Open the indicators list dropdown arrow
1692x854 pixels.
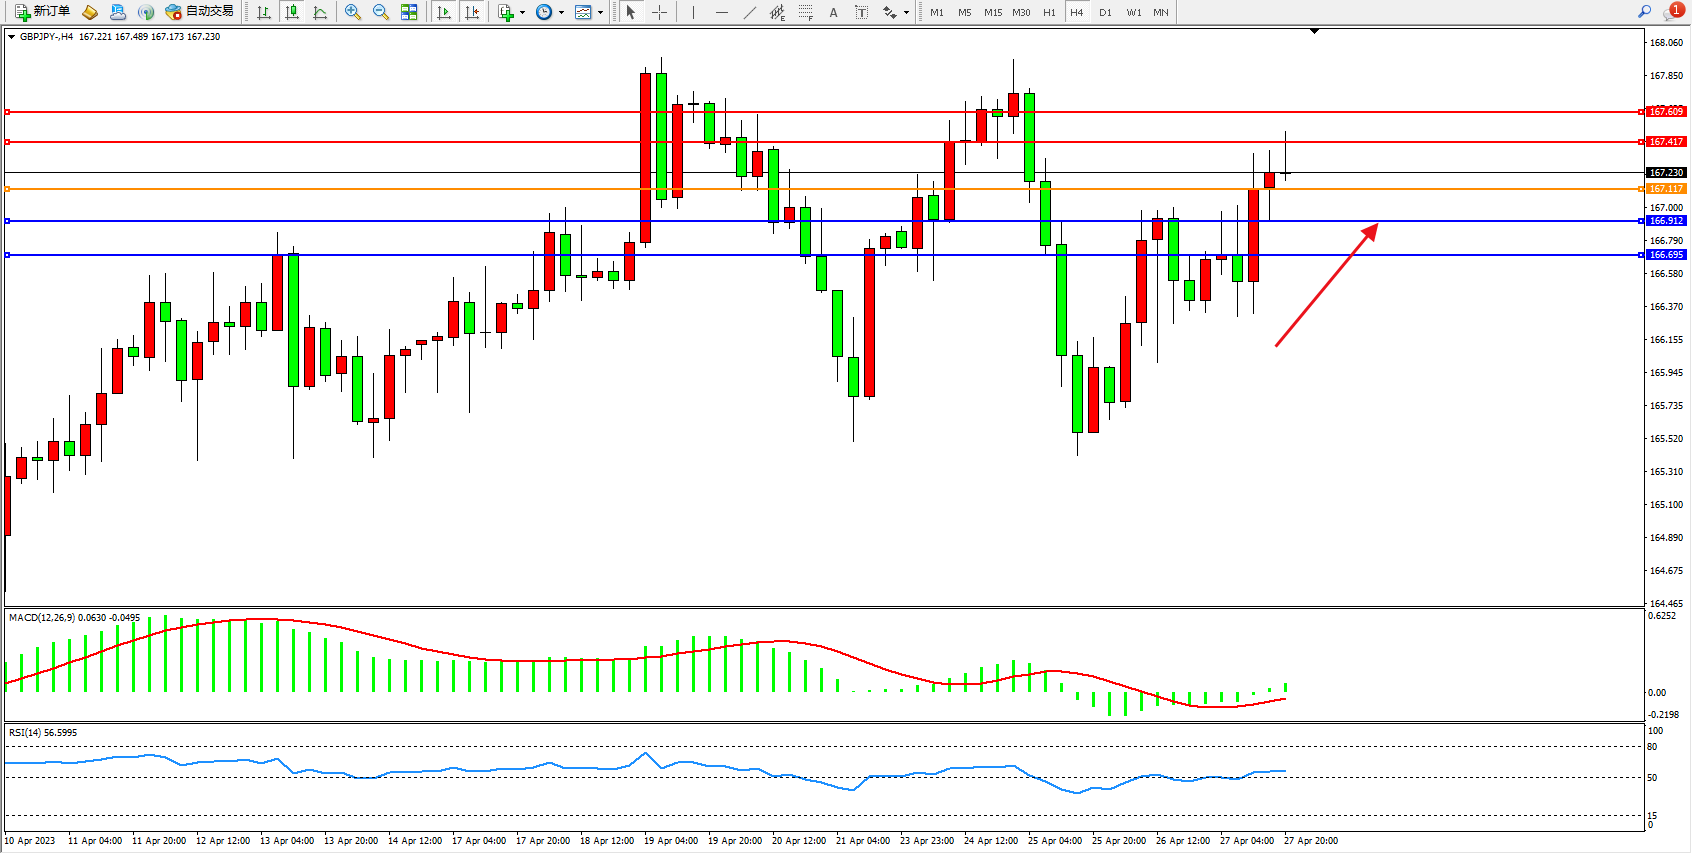pyautogui.click(x=522, y=13)
